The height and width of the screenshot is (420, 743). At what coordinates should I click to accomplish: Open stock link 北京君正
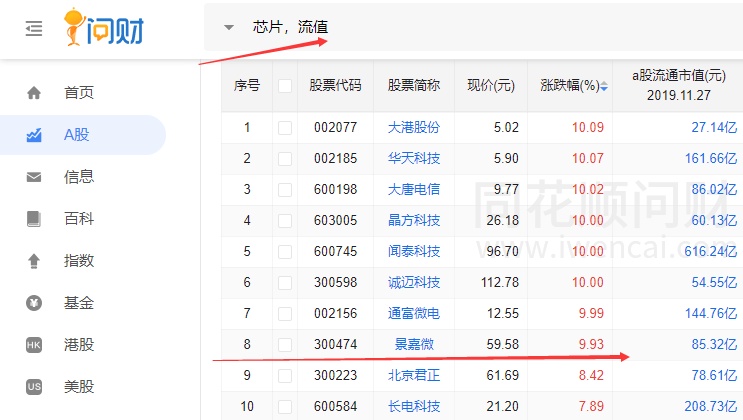point(413,375)
